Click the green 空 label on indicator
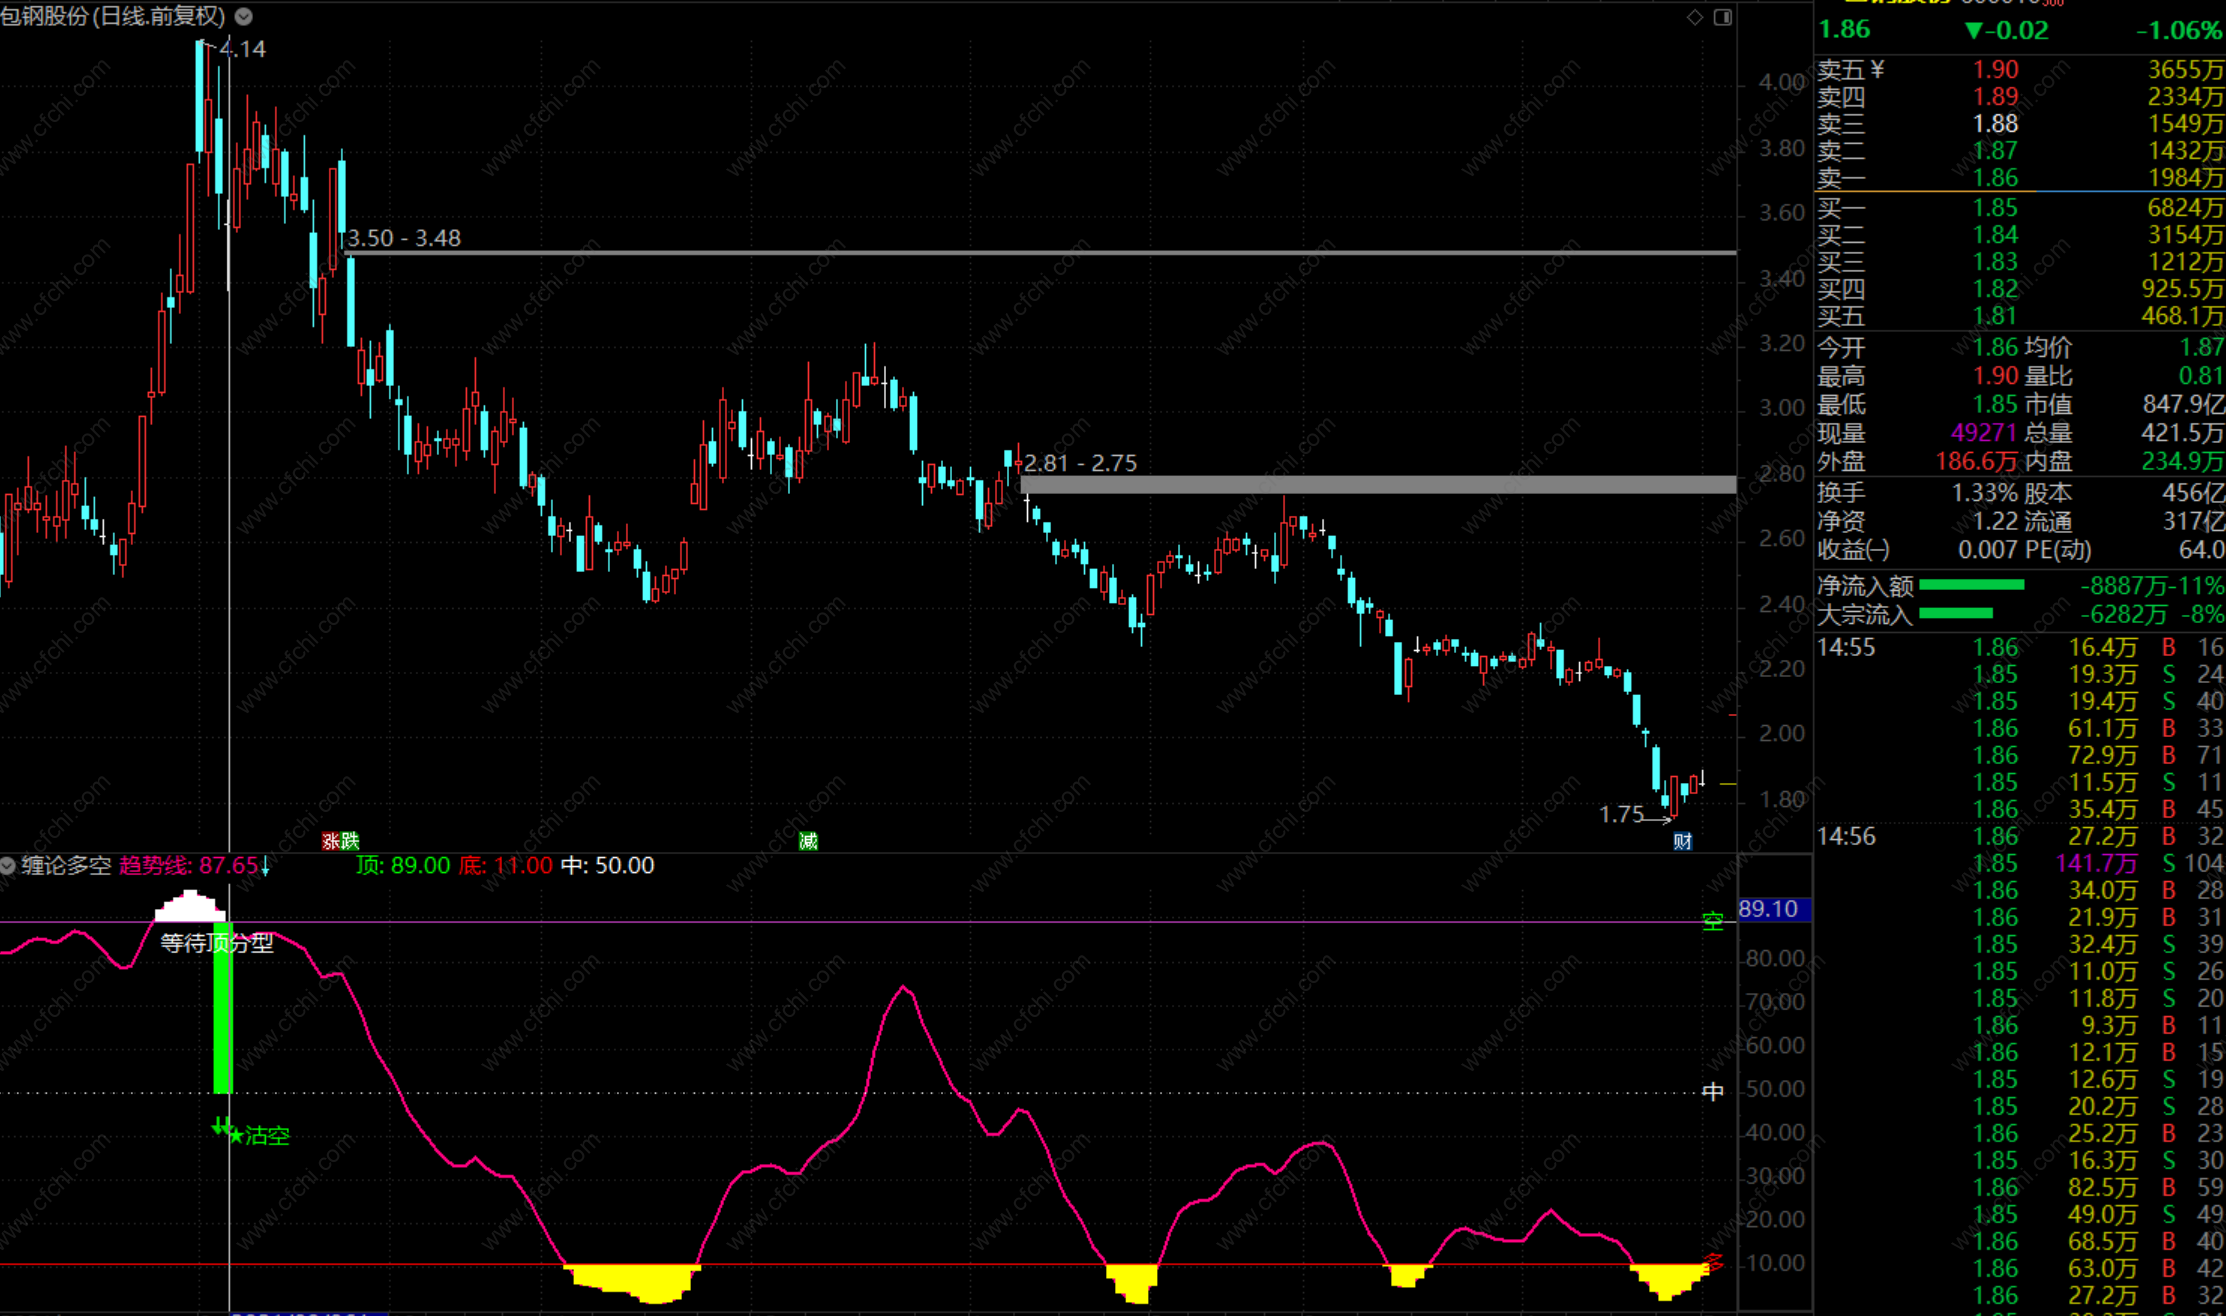 point(1712,921)
